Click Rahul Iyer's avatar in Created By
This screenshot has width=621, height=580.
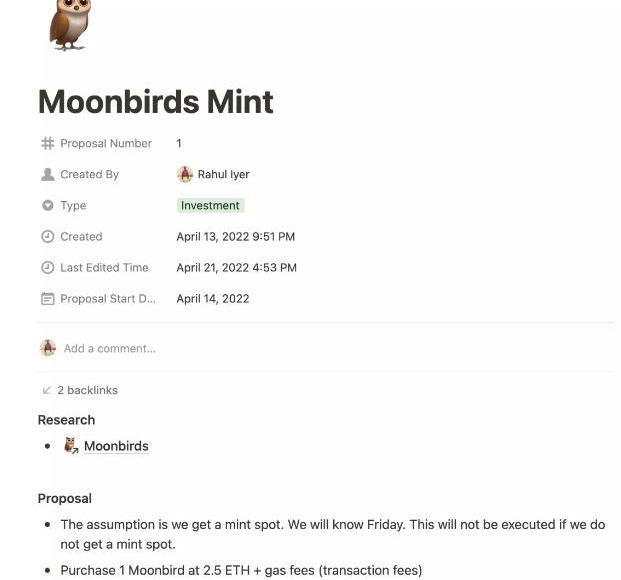point(185,174)
